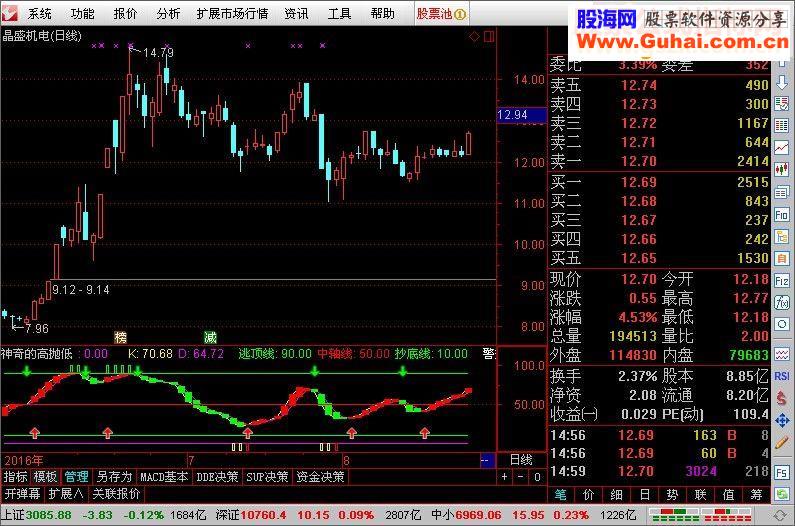The image size is (795, 526).
Task: Switch to the 资金决策 indicator tab
Action: (x=320, y=477)
